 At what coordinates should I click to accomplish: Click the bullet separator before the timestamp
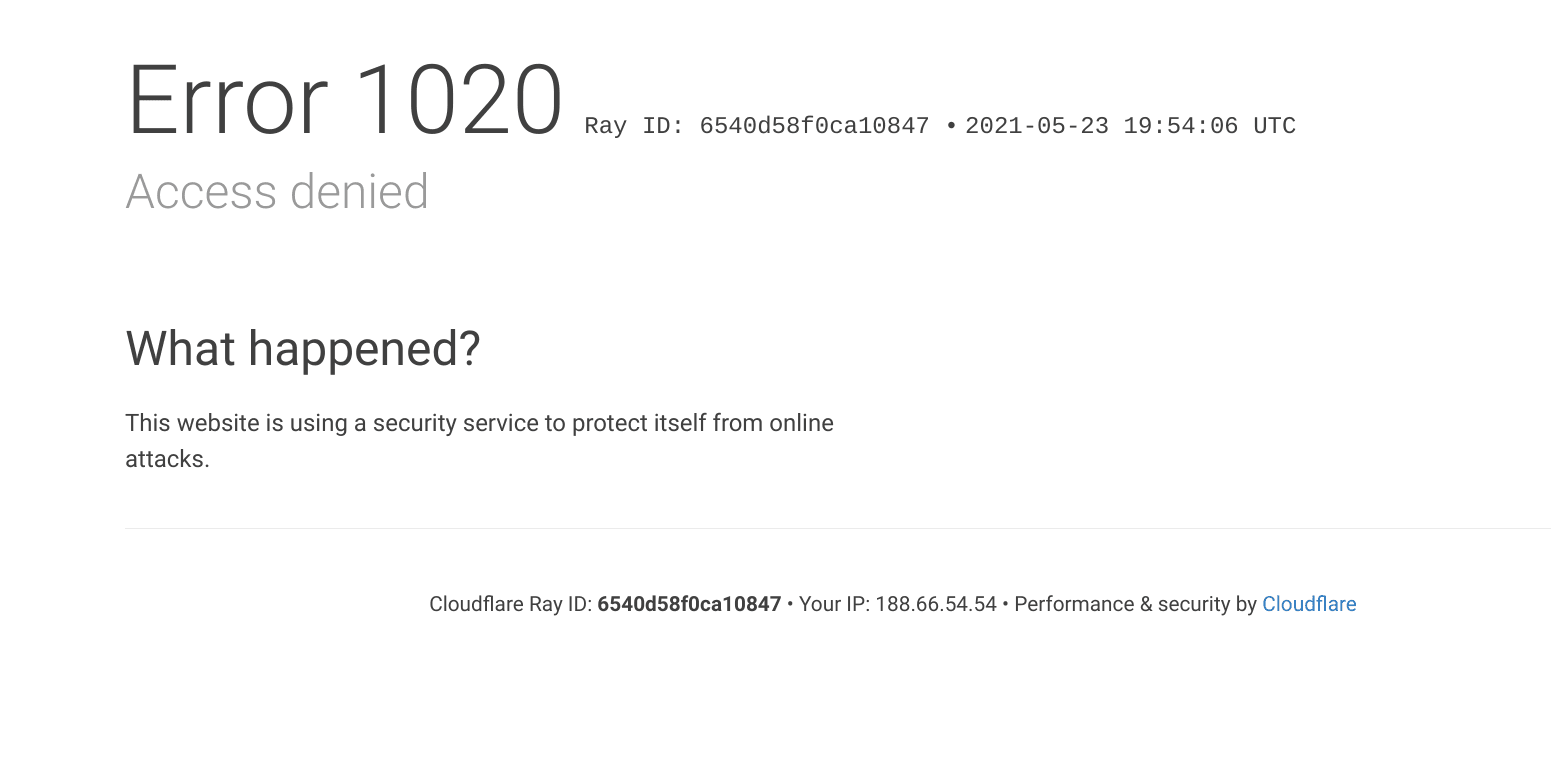pyautogui.click(x=951, y=126)
